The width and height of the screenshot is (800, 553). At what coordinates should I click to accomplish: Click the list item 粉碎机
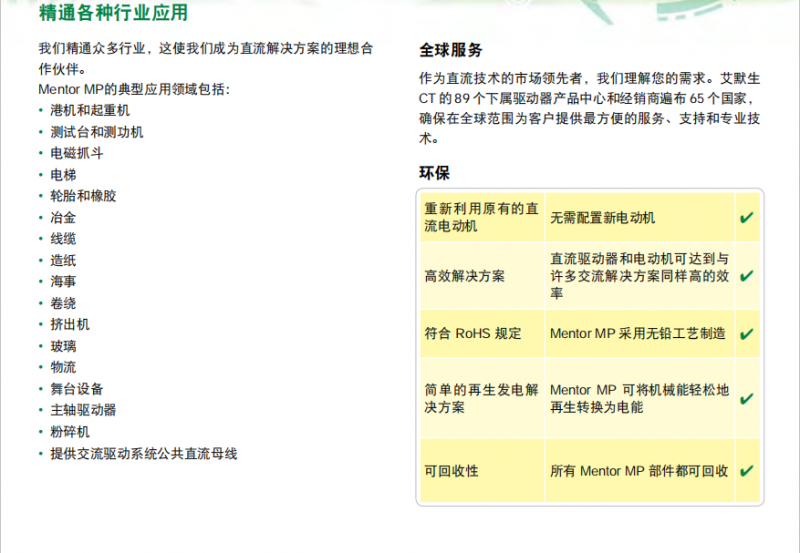[70, 432]
